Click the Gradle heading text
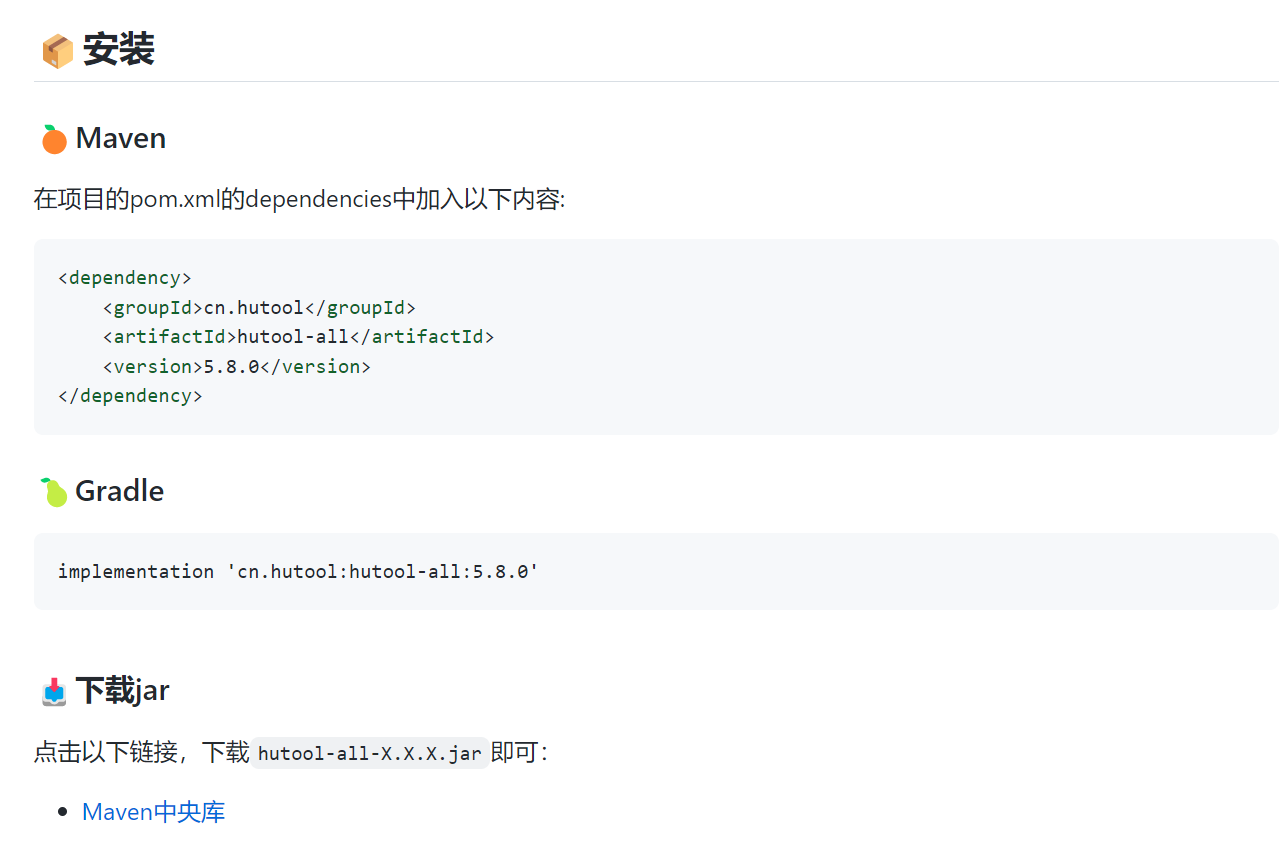The width and height of the screenshot is (1288, 841). click(120, 491)
